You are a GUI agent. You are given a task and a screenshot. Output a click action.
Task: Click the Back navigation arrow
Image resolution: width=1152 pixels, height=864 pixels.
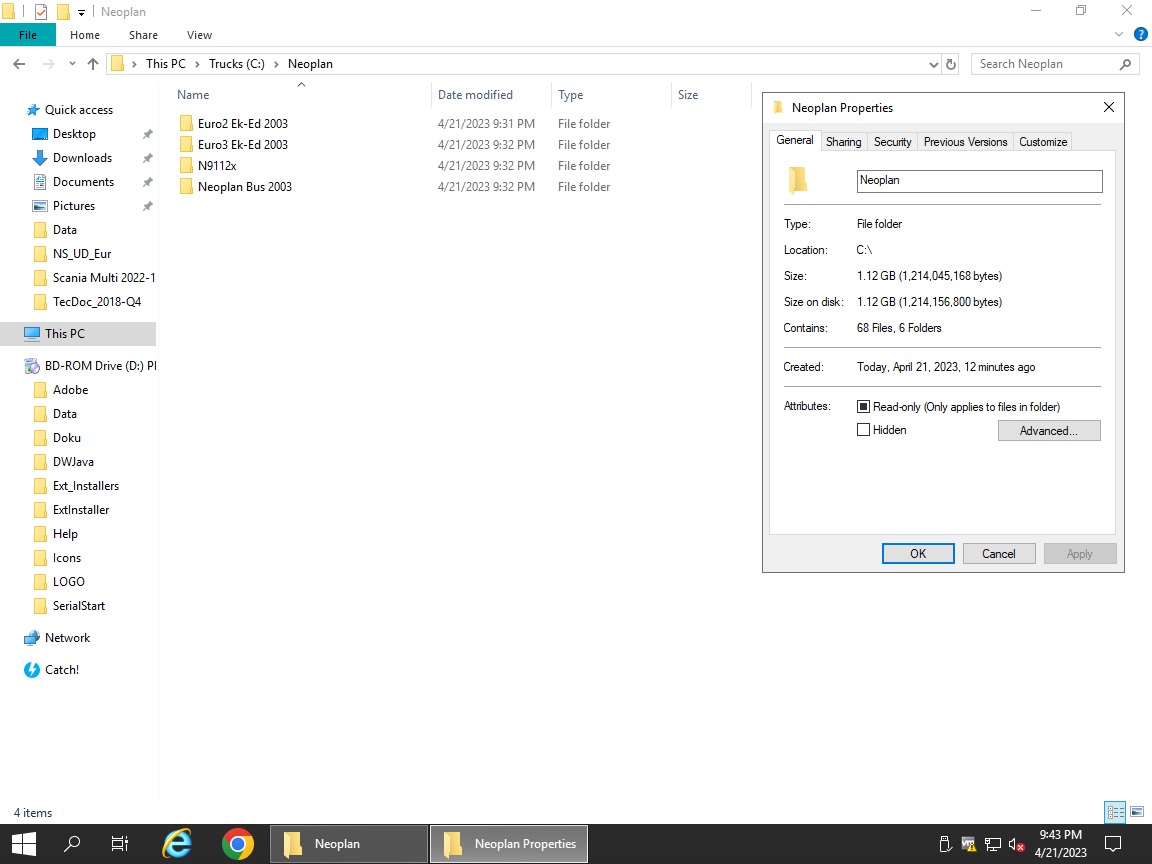pyautogui.click(x=19, y=64)
